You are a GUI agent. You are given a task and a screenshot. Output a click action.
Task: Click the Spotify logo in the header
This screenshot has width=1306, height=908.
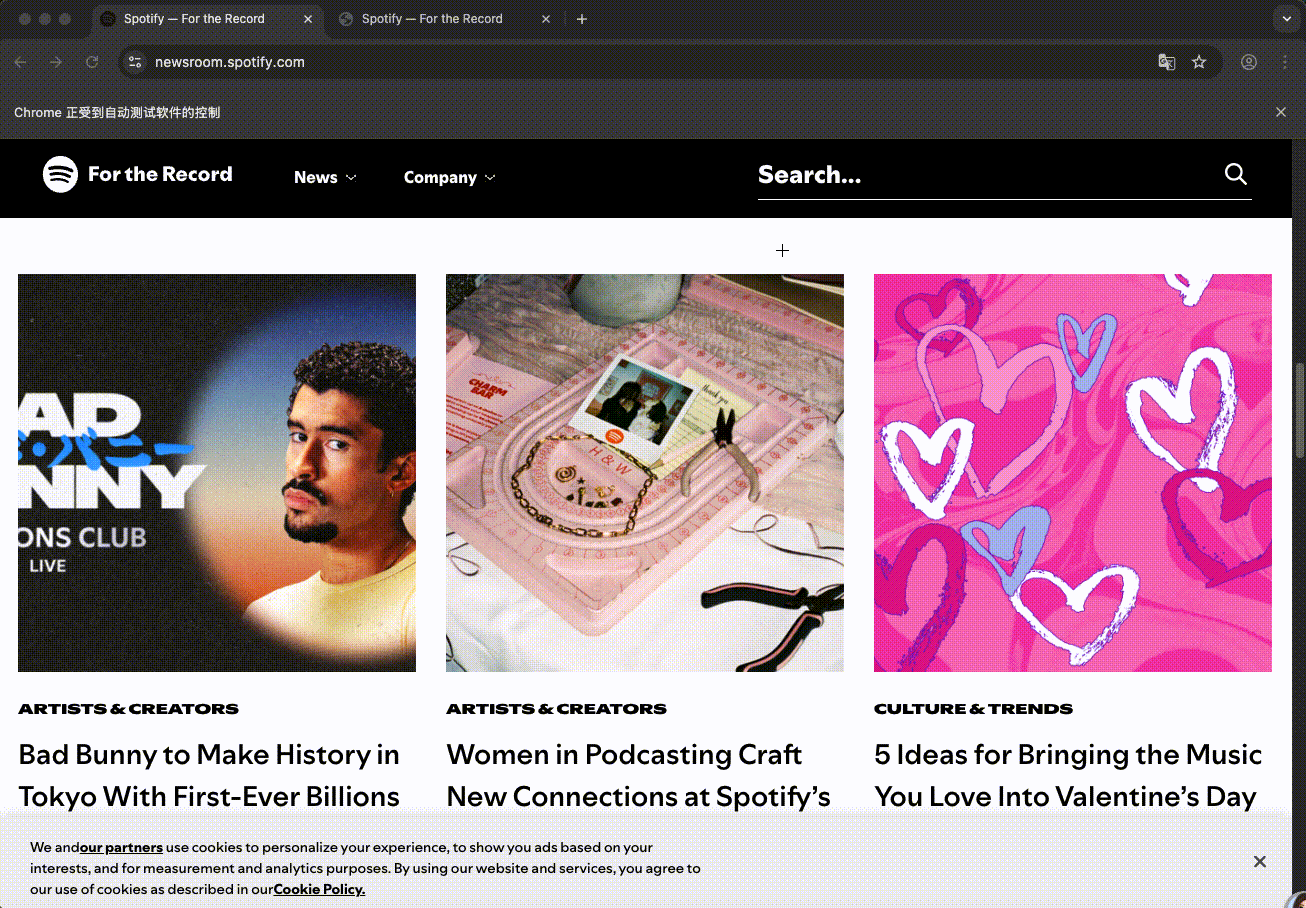61,175
